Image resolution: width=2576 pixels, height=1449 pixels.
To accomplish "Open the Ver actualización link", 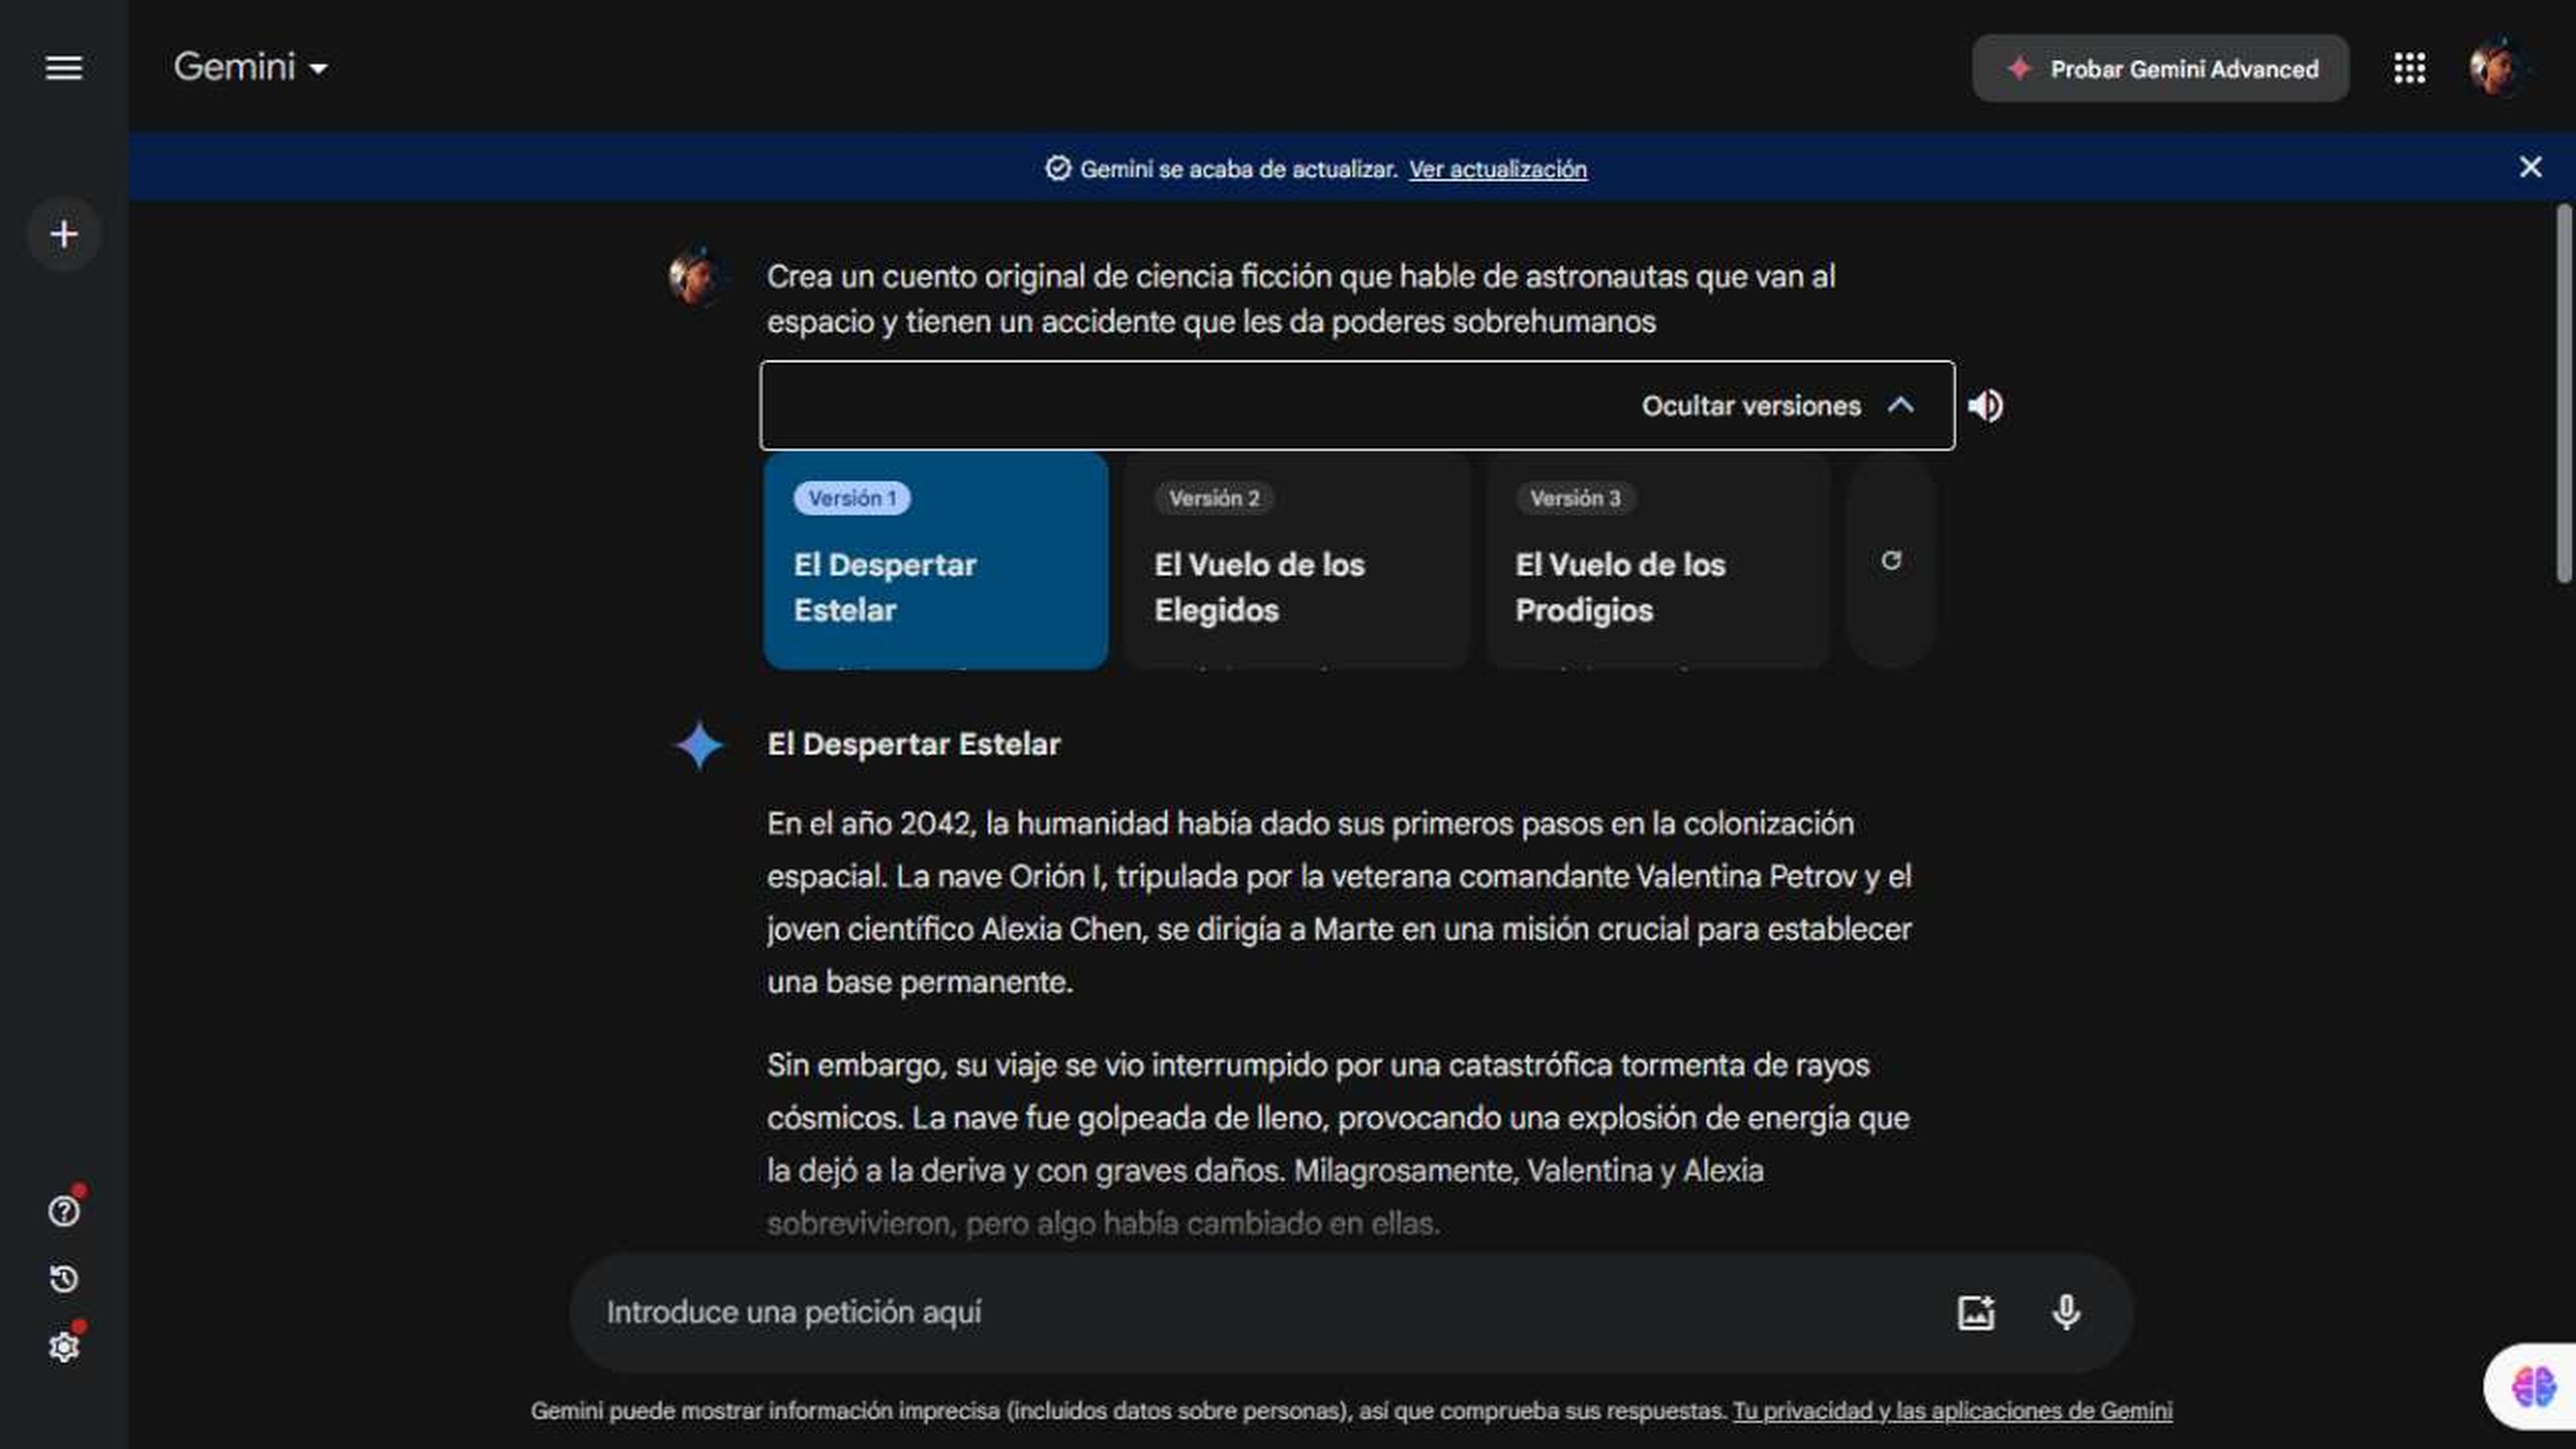I will click(1497, 169).
